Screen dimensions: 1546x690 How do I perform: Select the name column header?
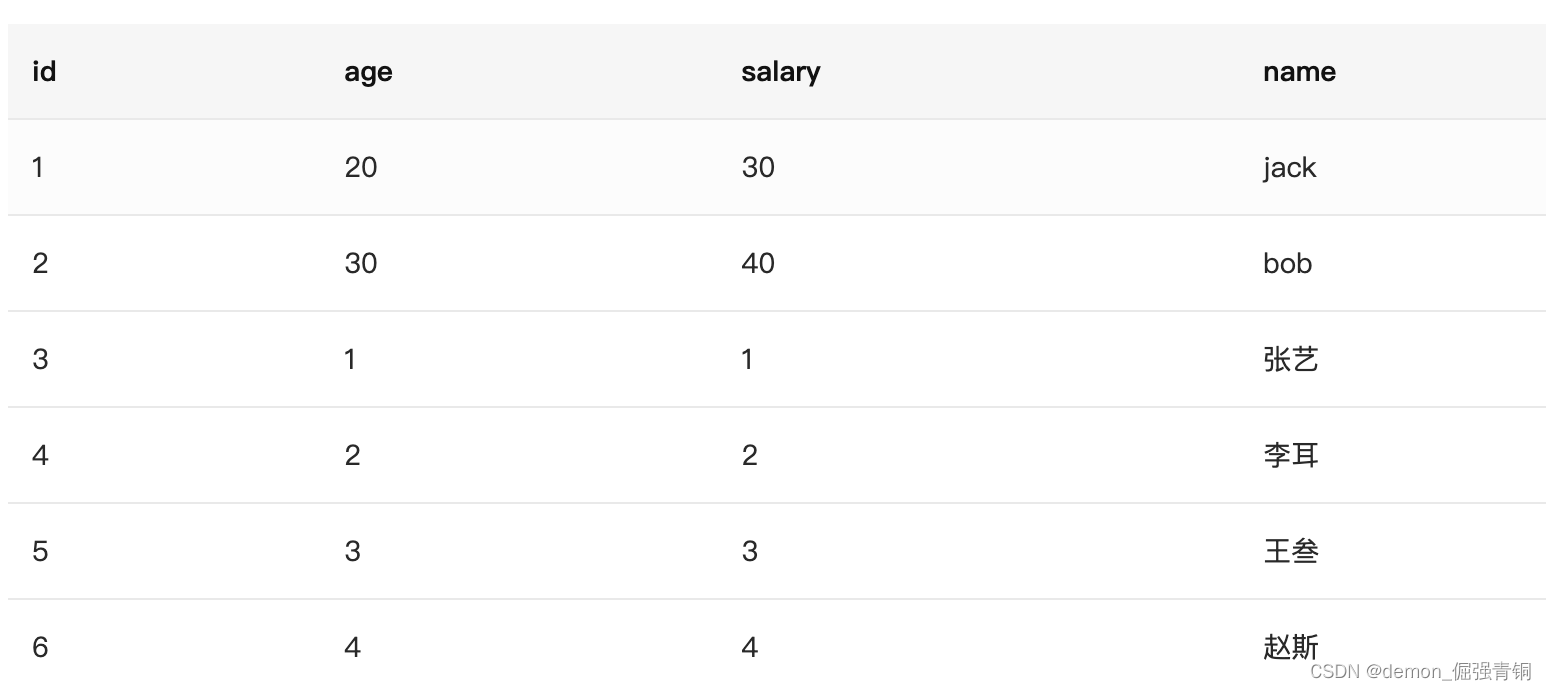click(x=1299, y=72)
